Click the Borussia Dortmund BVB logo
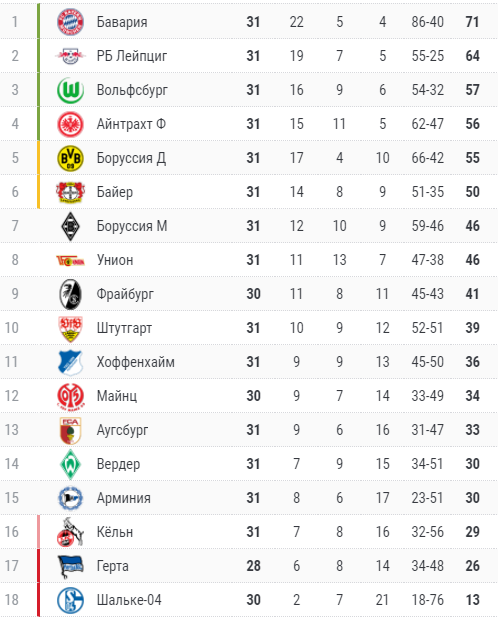The width and height of the screenshot is (498, 622). (x=70, y=158)
